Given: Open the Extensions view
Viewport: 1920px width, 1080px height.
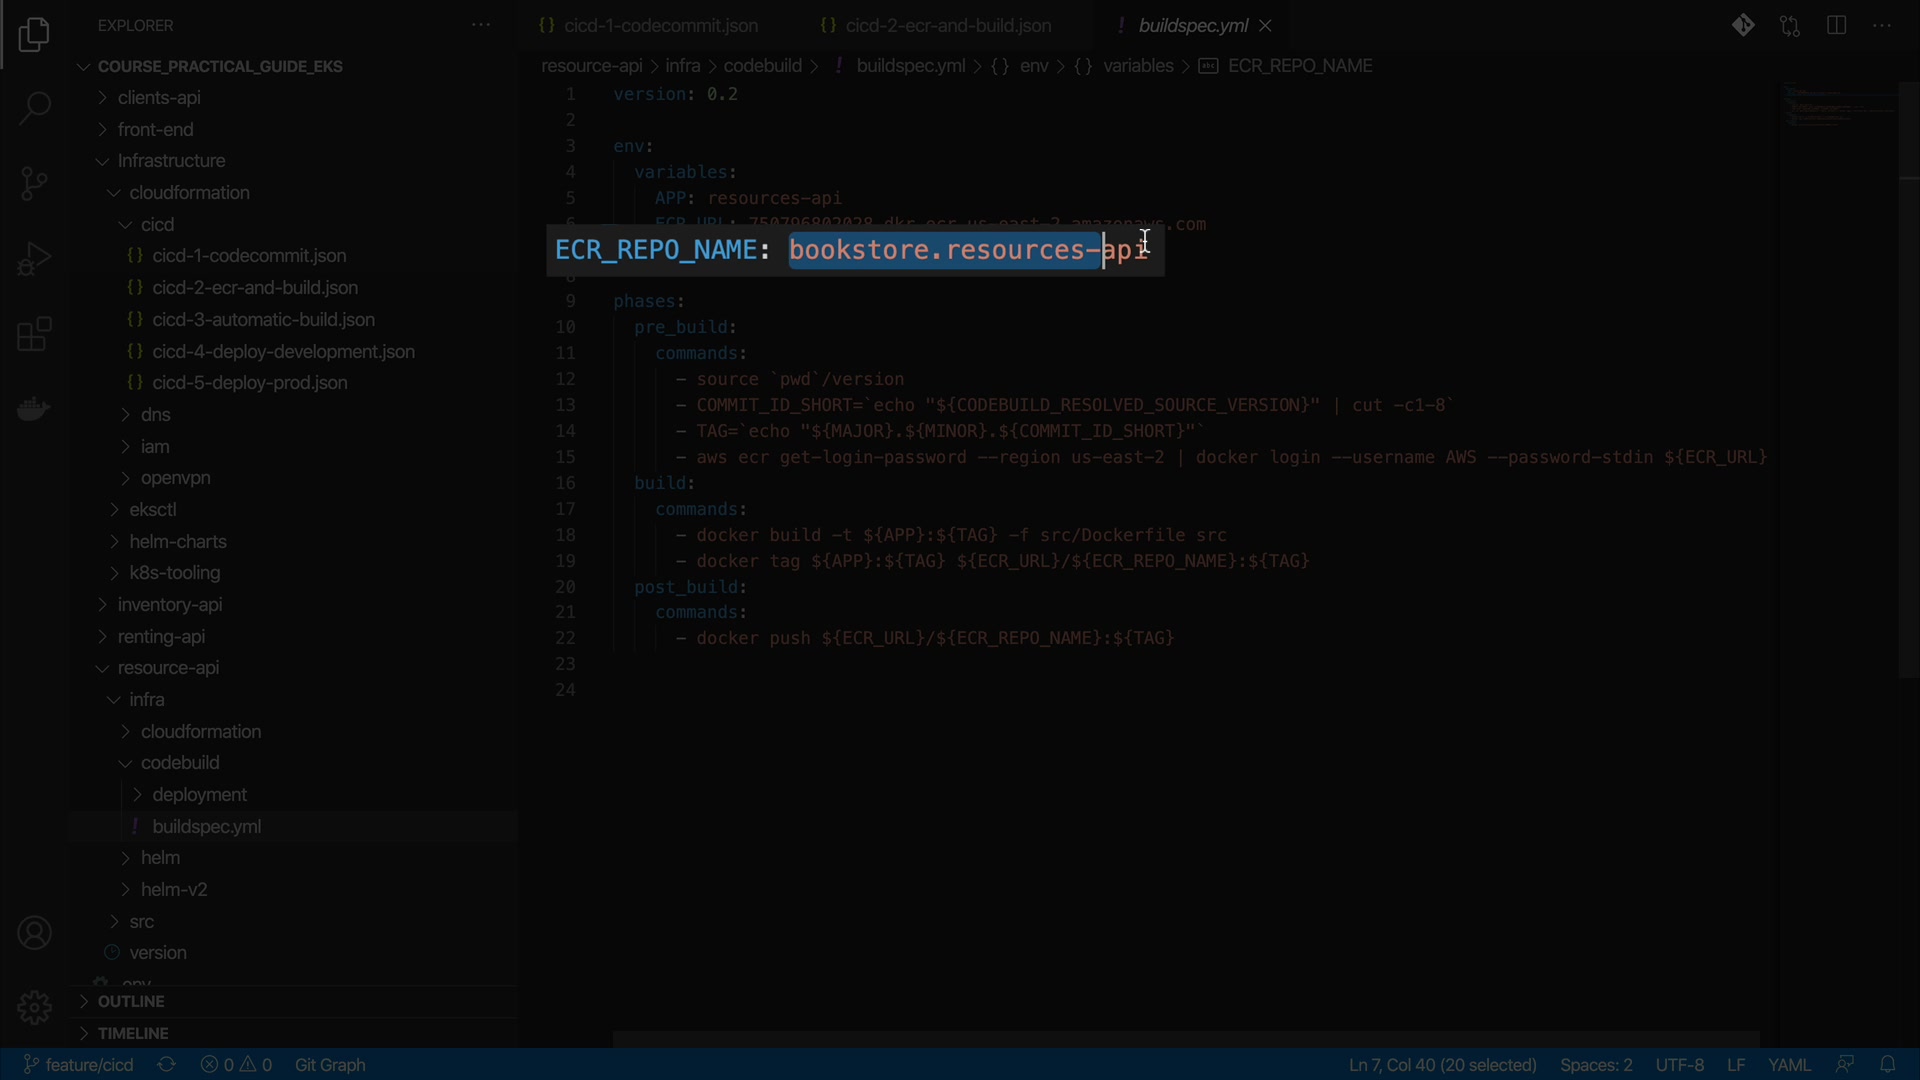Looking at the screenshot, I should [34, 334].
